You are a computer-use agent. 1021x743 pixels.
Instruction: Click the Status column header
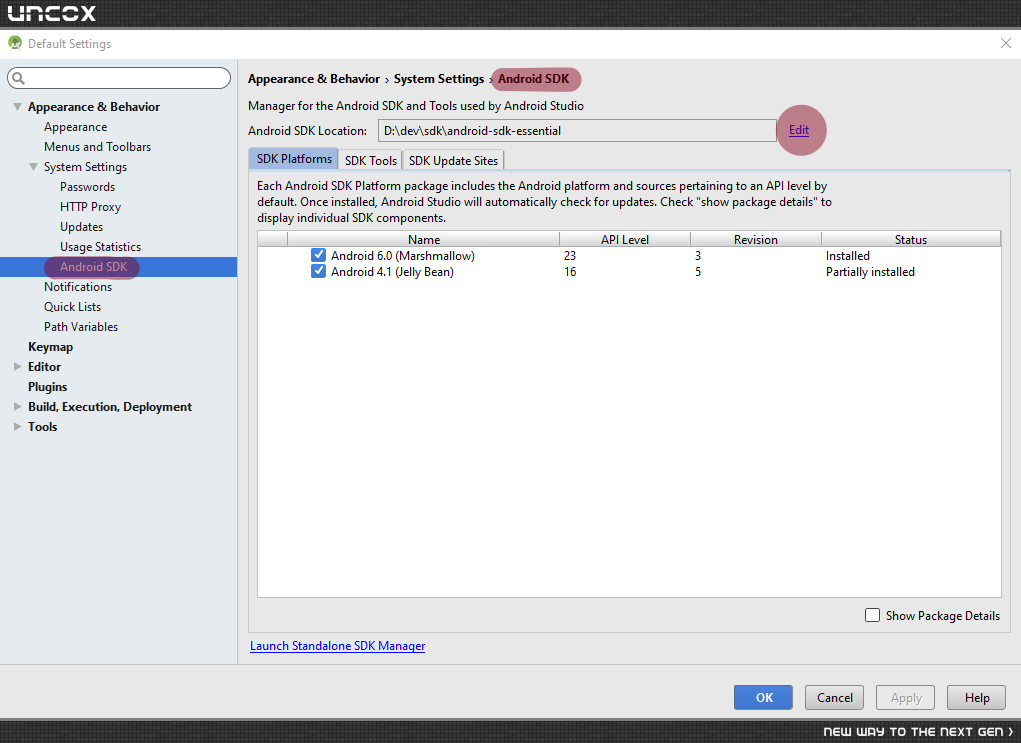910,240
